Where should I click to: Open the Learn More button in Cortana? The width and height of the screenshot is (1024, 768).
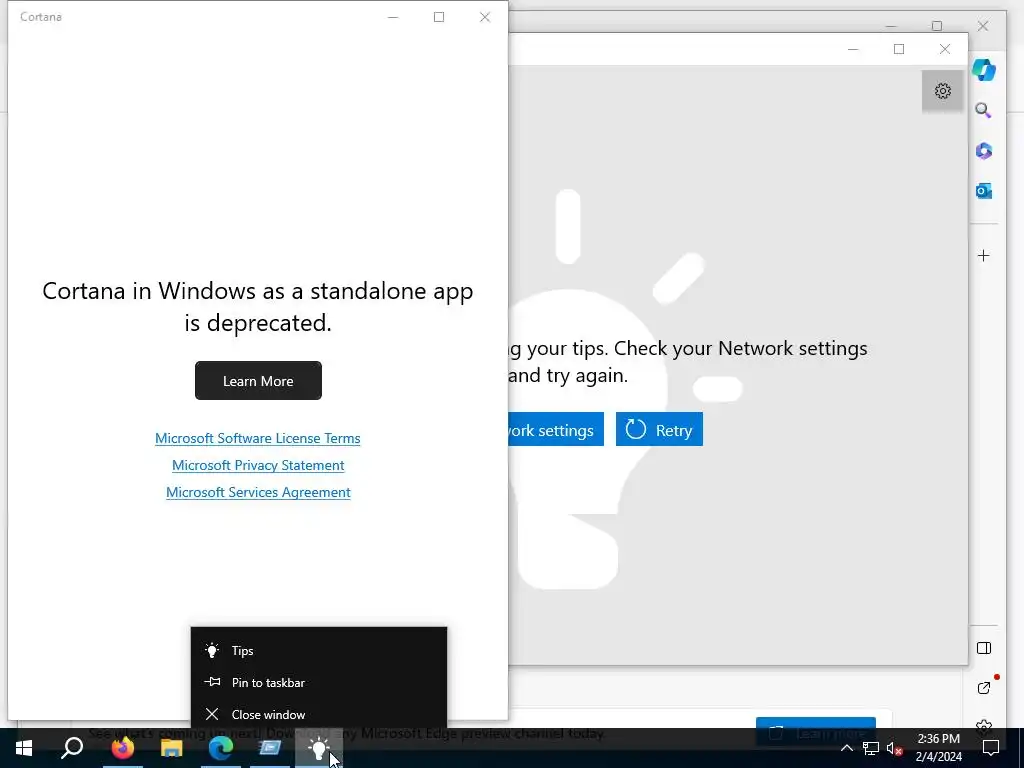point(258,381)
